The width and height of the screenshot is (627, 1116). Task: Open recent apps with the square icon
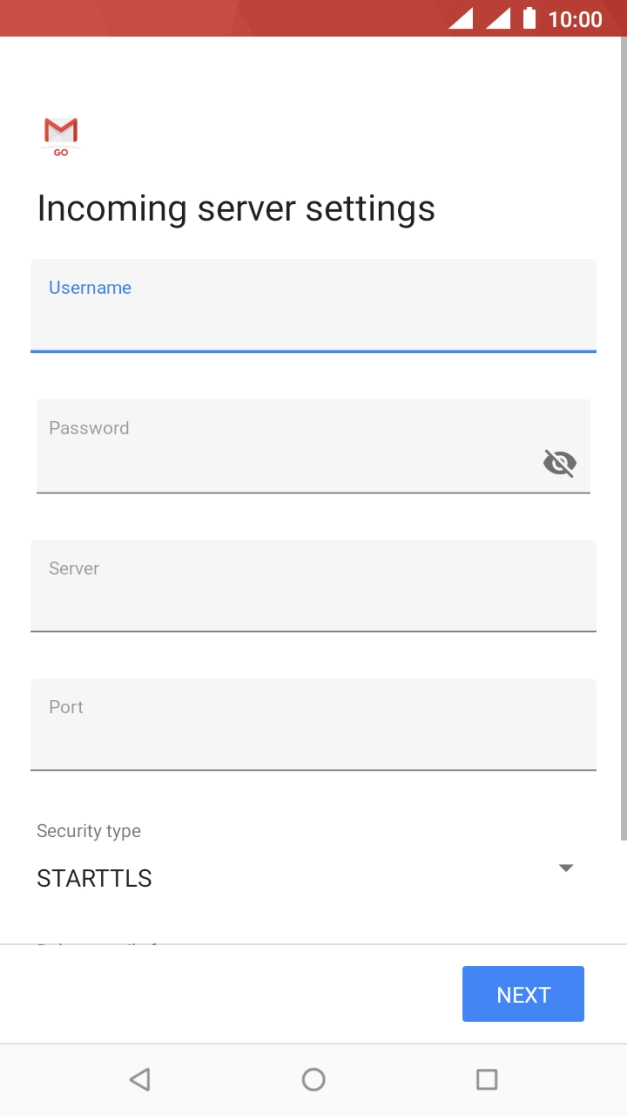point(486,1079)
